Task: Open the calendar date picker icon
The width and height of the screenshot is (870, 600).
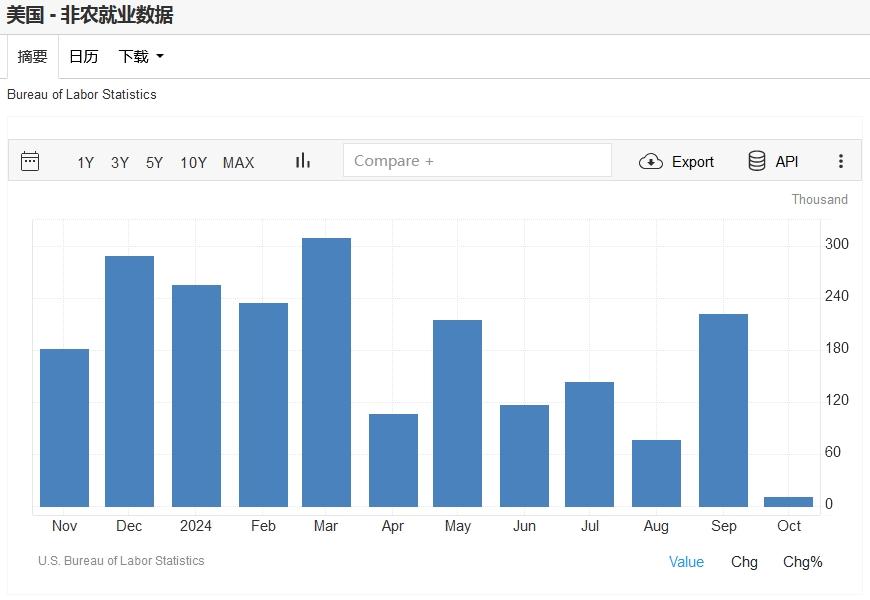Action: coord(30,161)
